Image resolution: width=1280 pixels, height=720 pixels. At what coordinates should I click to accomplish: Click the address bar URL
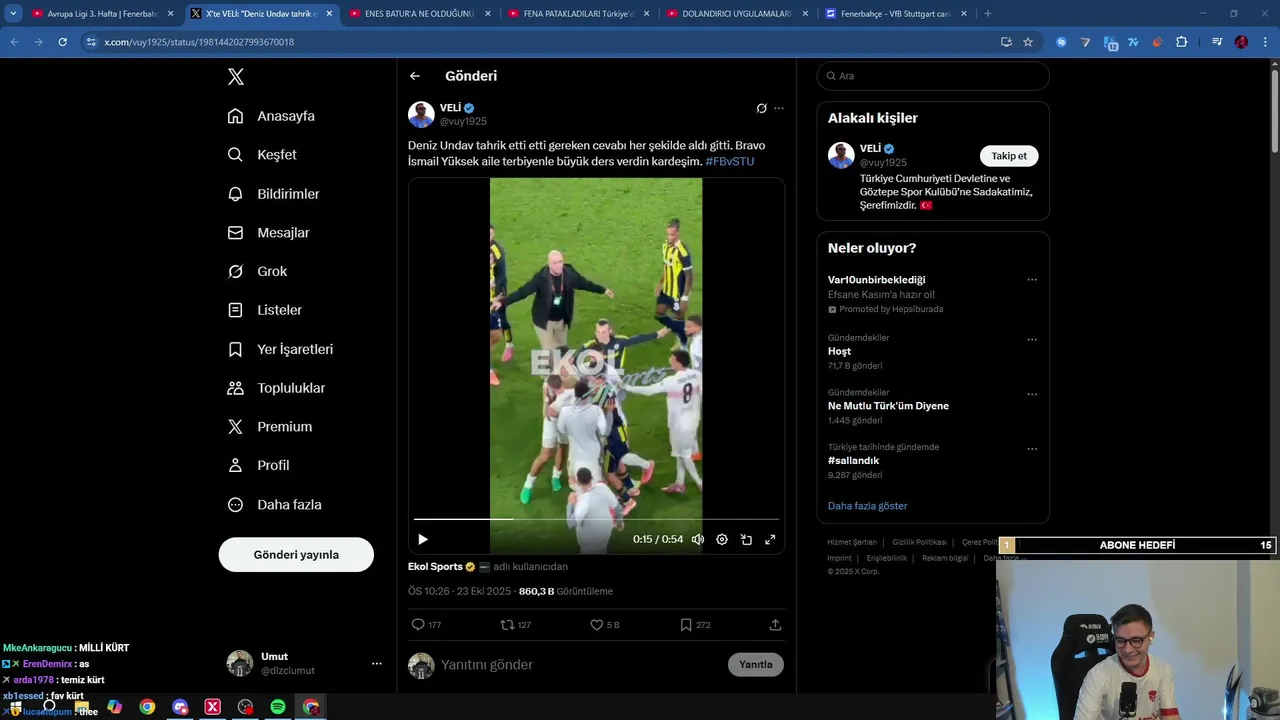click(x=199, y=42)
